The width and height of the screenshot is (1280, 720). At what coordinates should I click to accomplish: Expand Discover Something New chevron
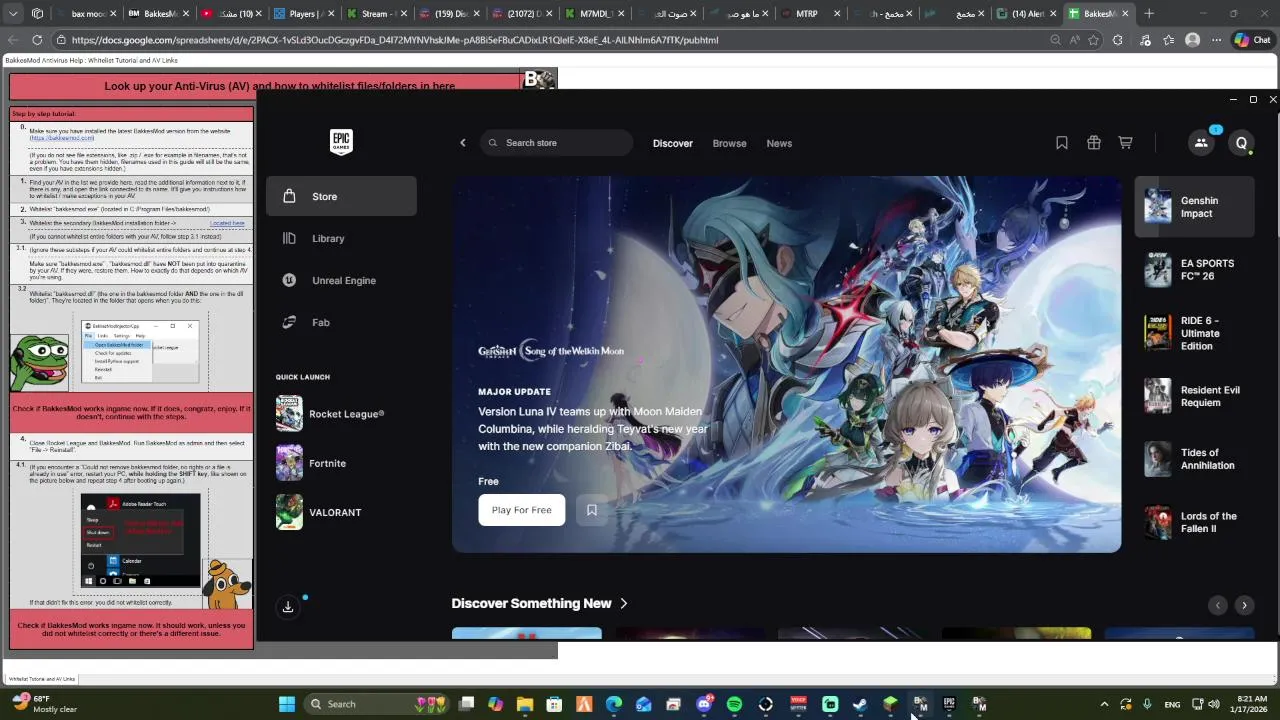point(624,603)
